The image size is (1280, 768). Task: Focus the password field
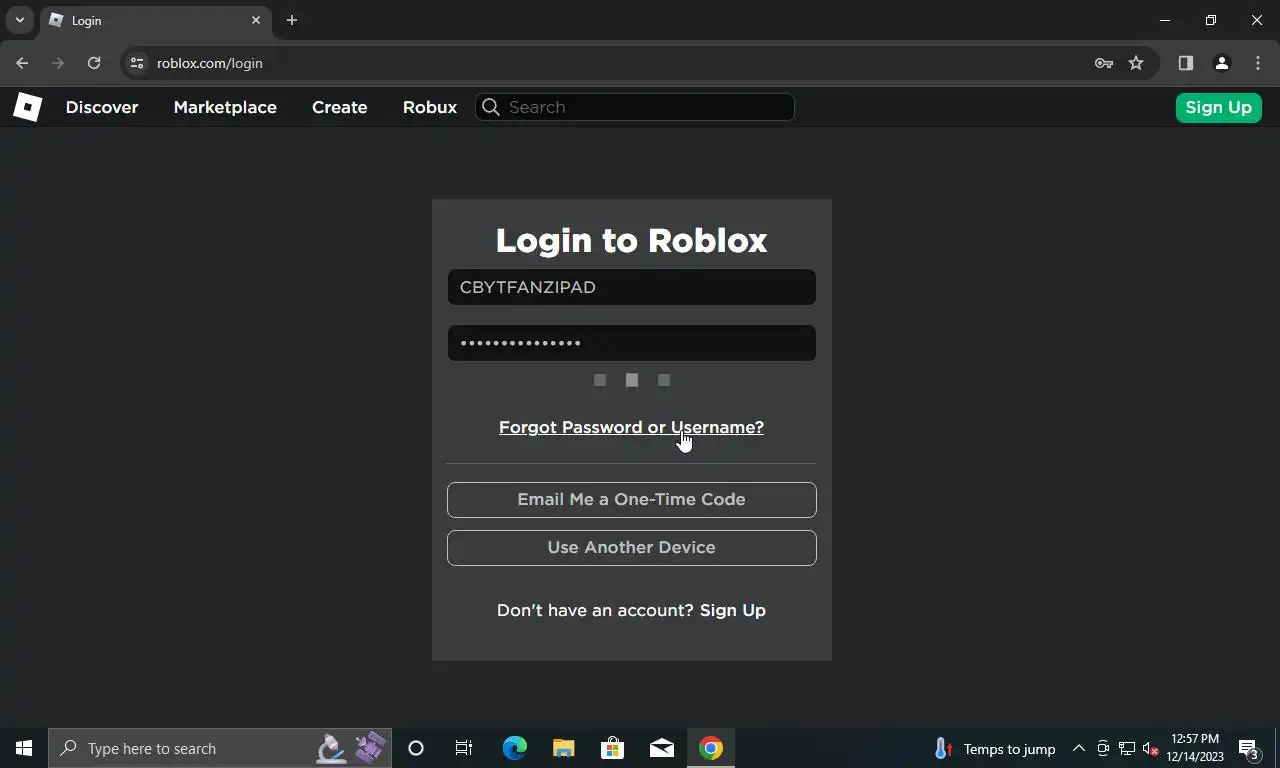pyautogui.click(x=632, y=343)
